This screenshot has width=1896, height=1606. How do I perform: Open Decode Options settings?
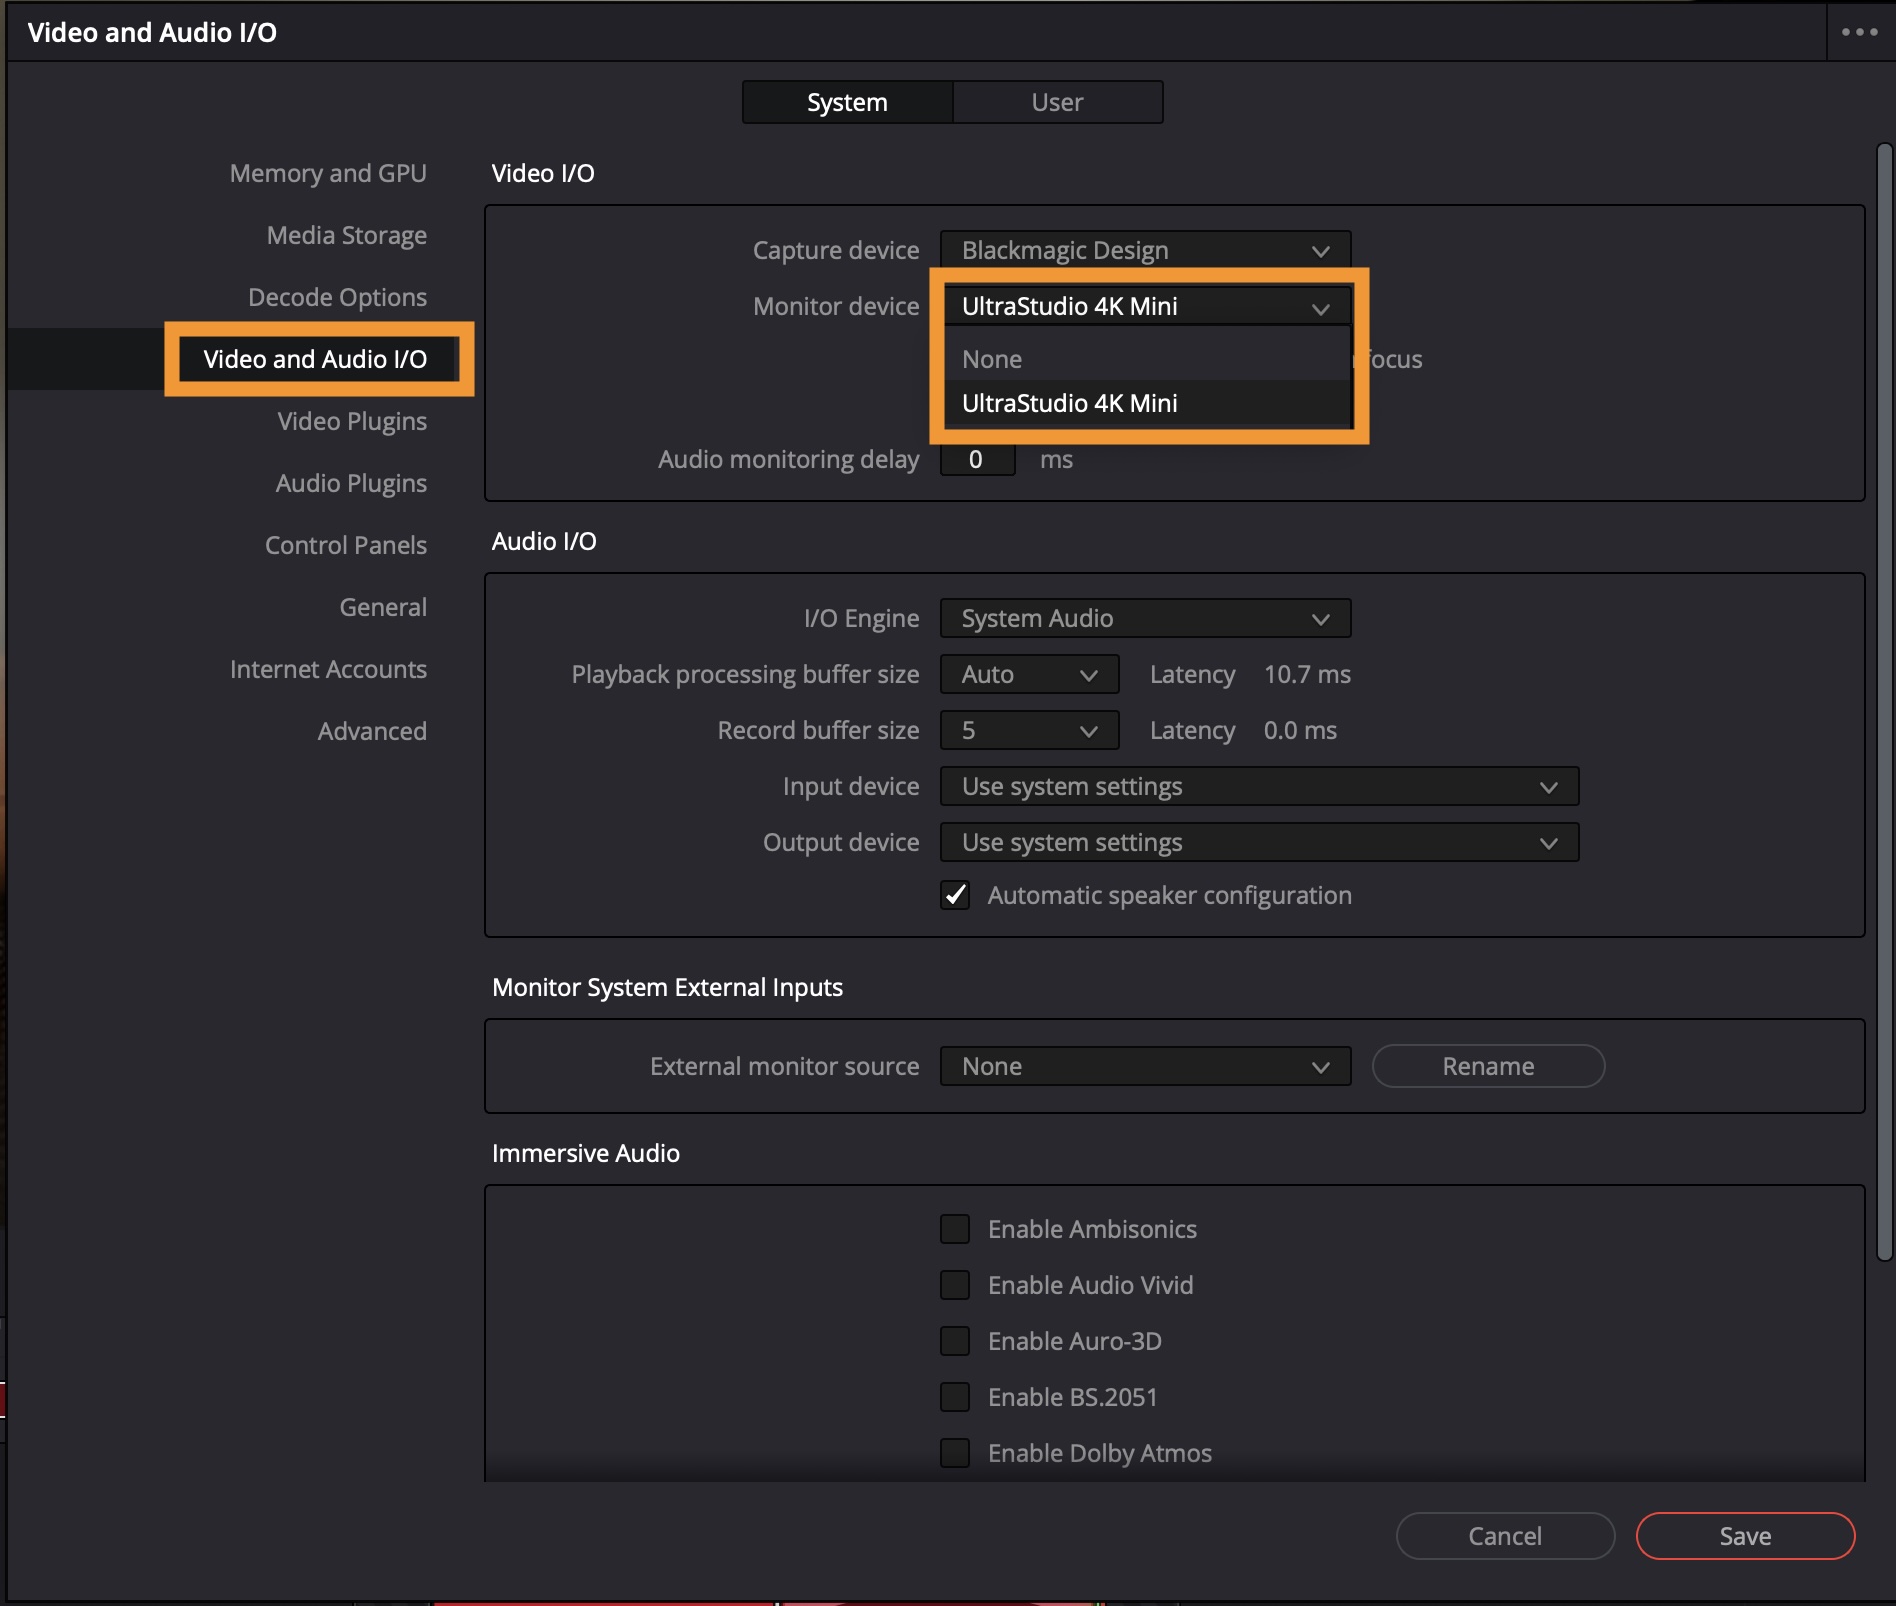[x=337, y=297]
